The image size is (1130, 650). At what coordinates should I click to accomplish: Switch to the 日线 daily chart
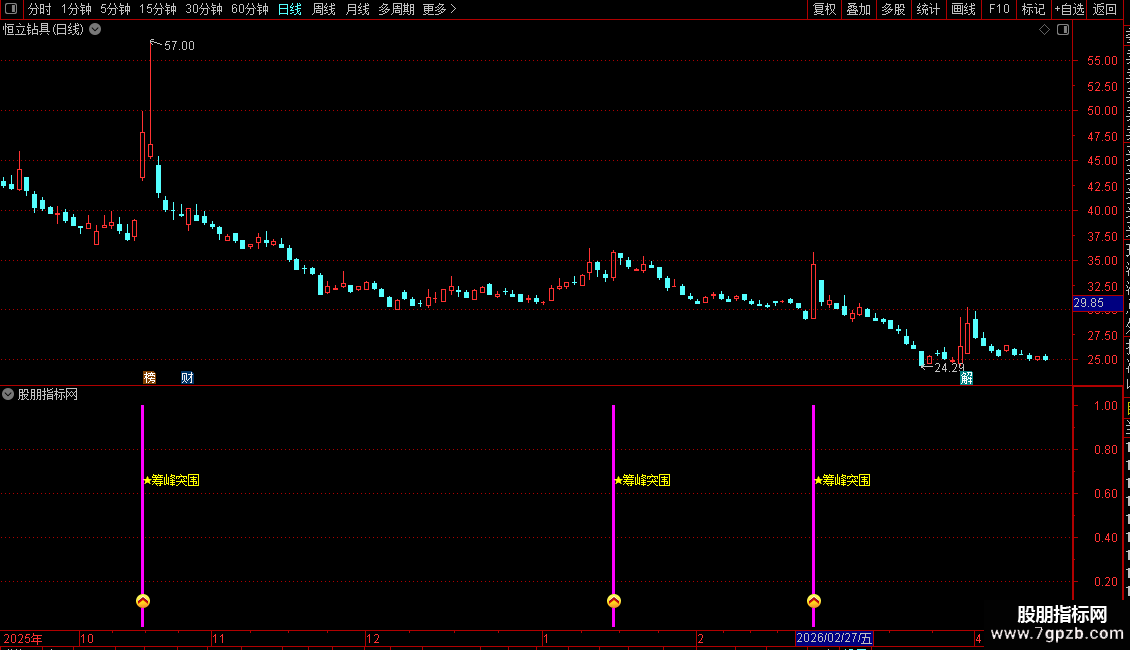click(x=290, y=9)
